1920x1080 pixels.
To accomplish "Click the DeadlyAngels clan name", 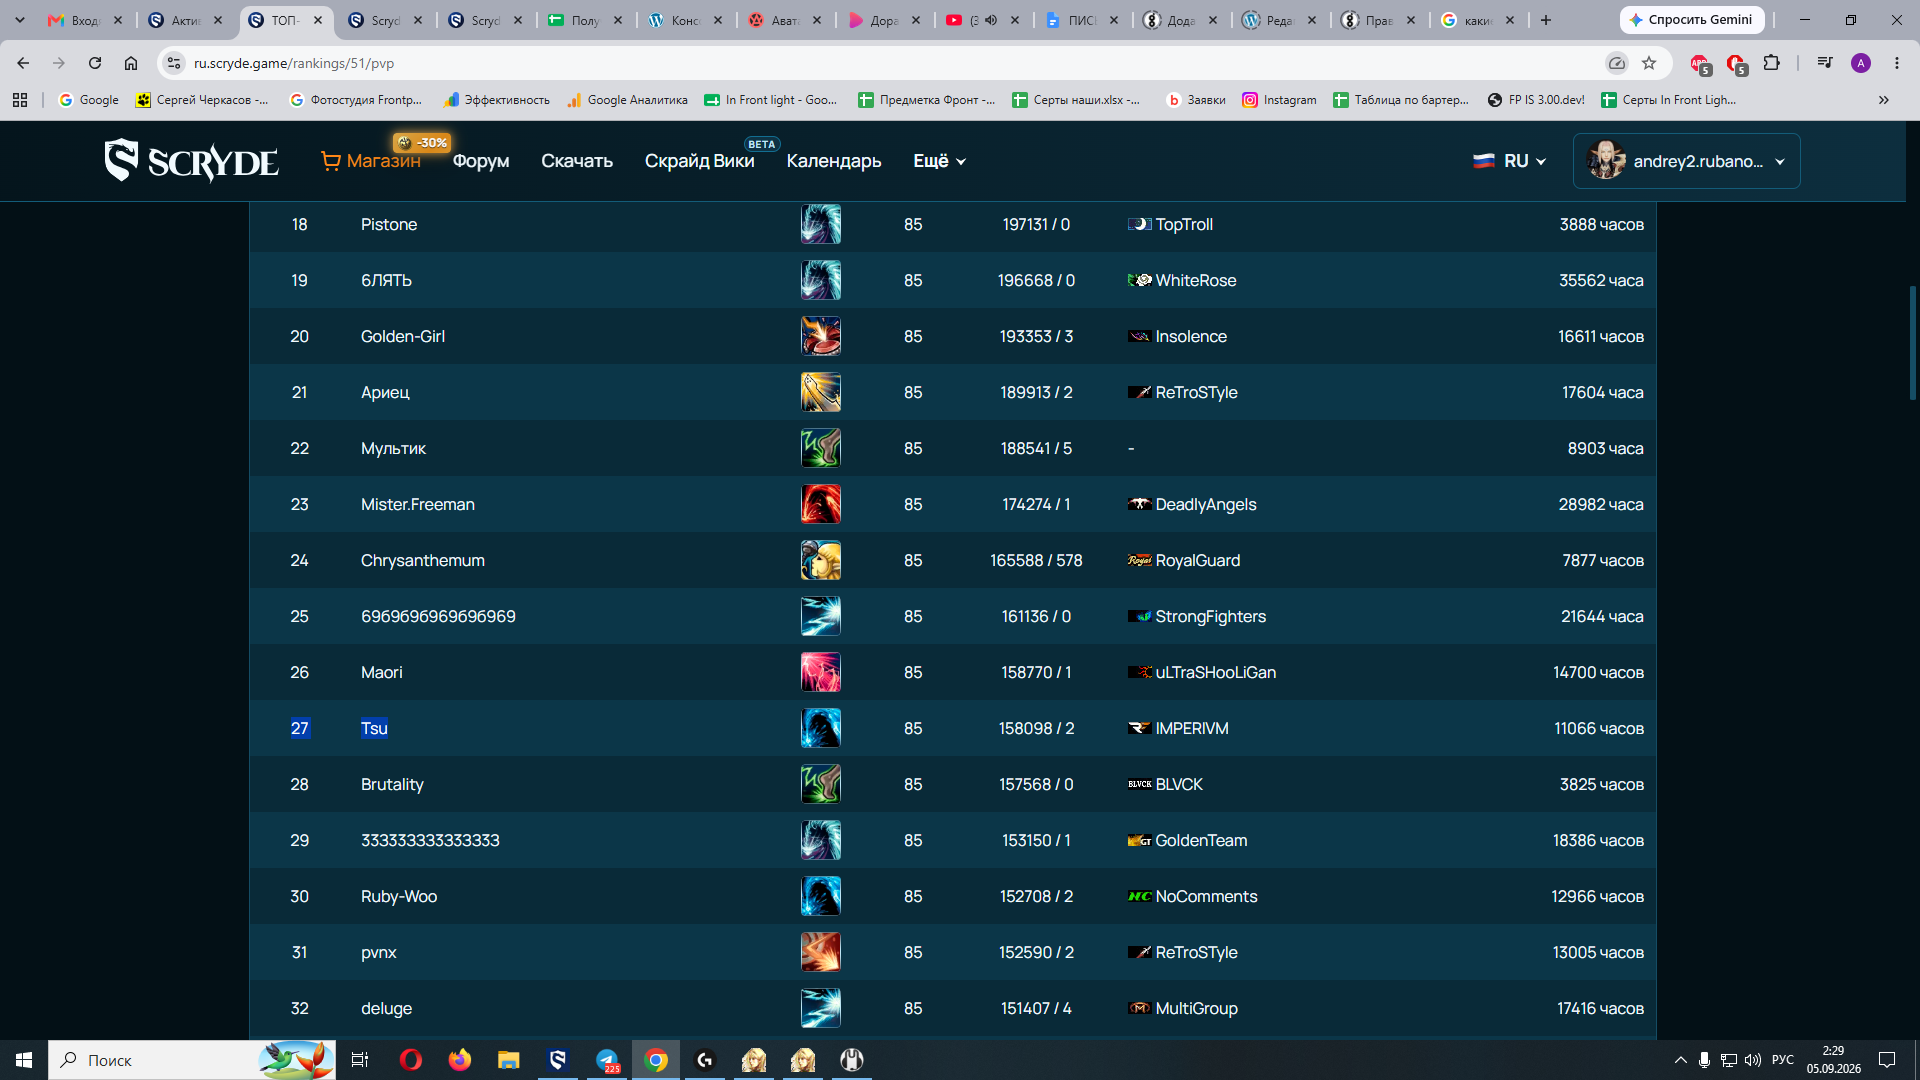I will point(1206,504).
